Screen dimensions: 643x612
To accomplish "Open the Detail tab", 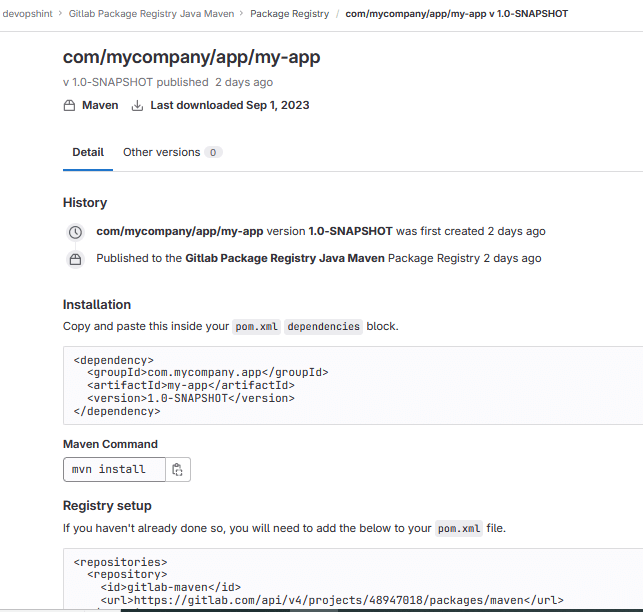I will coord(88,152).
